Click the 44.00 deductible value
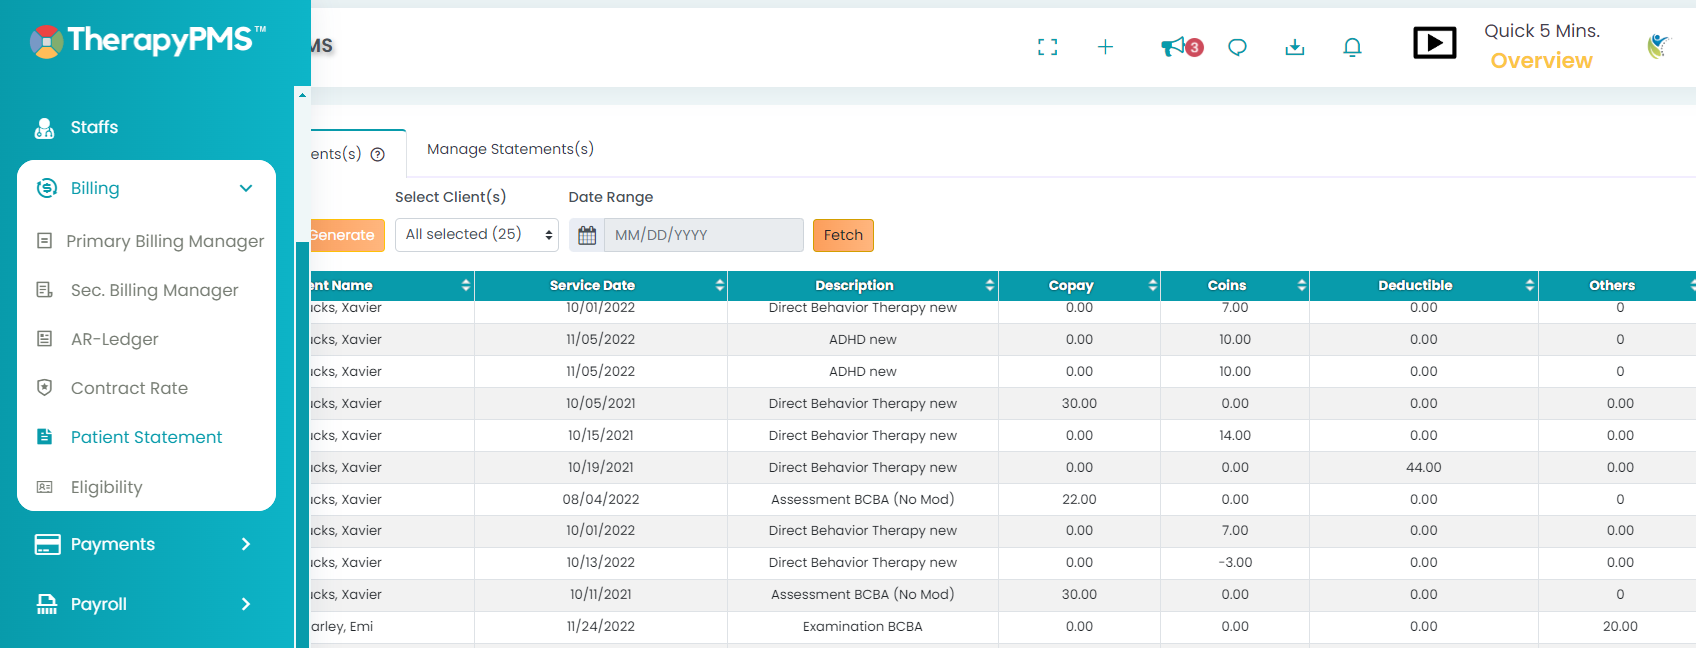Image resolution: width=1696 pixels, height=648 pixels. (1424, 467)
